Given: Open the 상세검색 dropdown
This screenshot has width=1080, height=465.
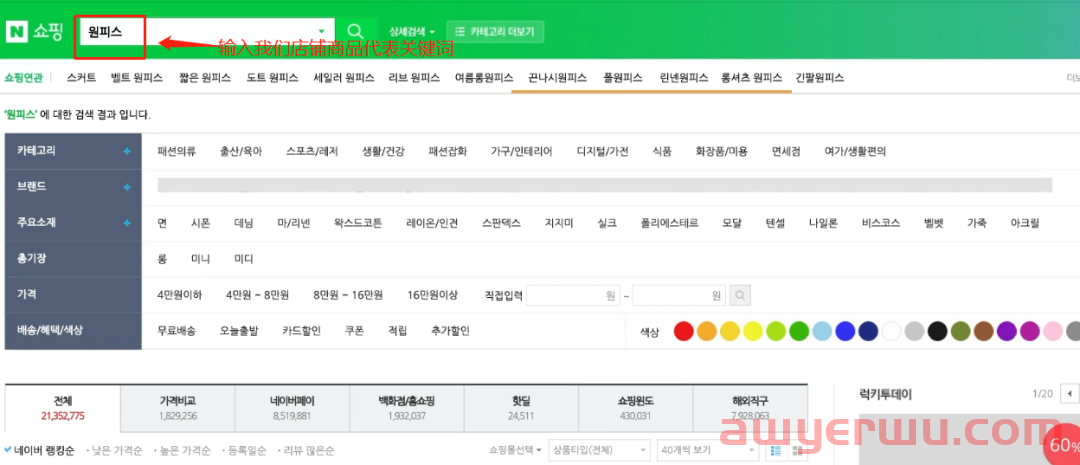Looking at the screenshot, I should click(412, 31).
